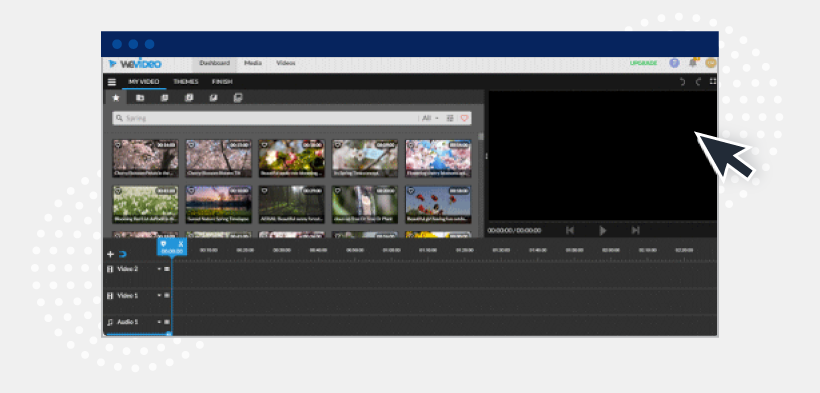Viewport: 820px width, 393px height.
Task: Select the star stock media tab icon
Action: [116, 98]
